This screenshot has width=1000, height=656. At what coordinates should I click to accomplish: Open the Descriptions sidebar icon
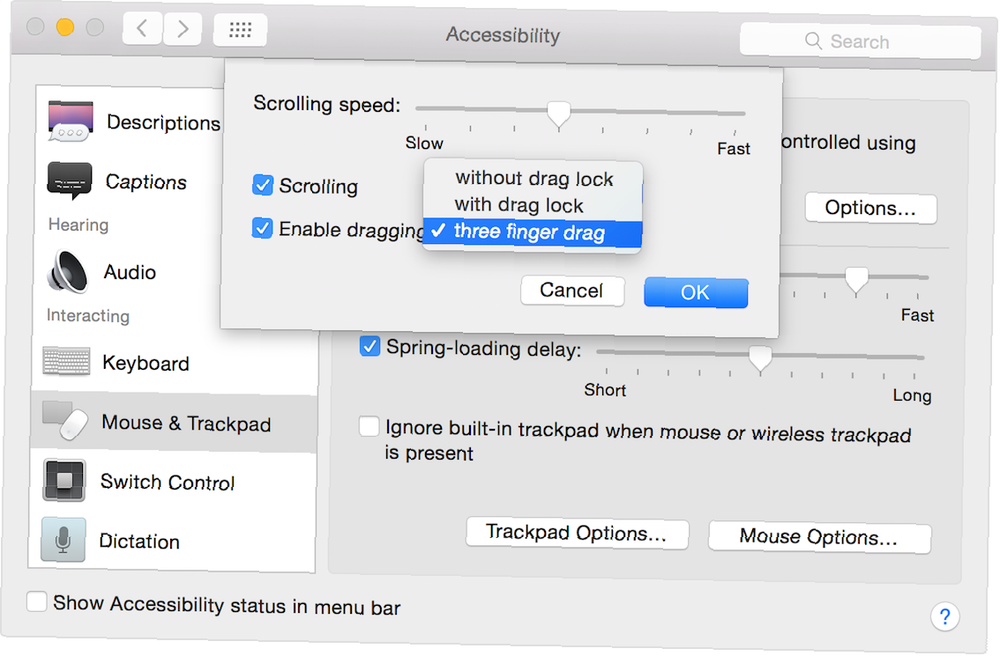coord(70,120)
